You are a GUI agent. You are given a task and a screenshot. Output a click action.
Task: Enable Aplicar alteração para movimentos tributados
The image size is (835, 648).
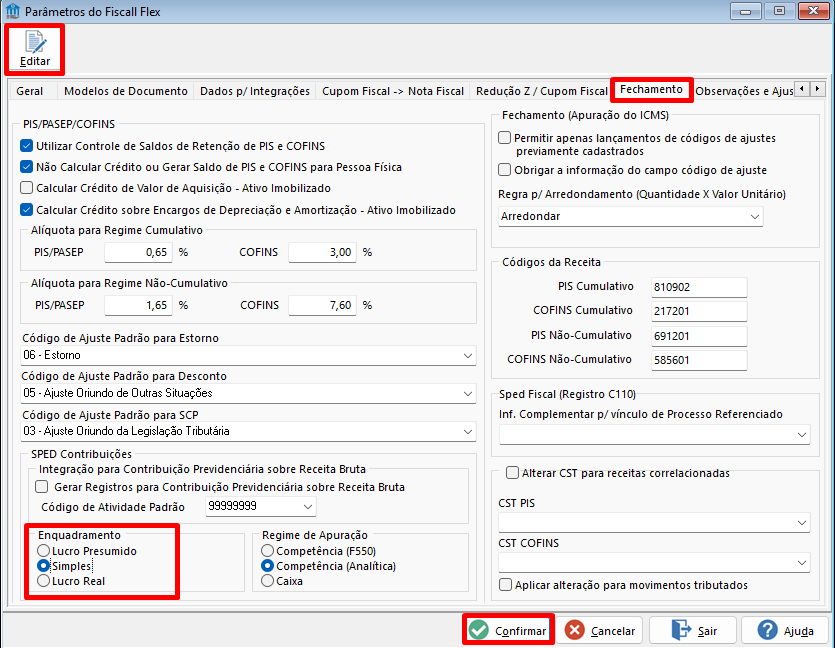(505, 585)
